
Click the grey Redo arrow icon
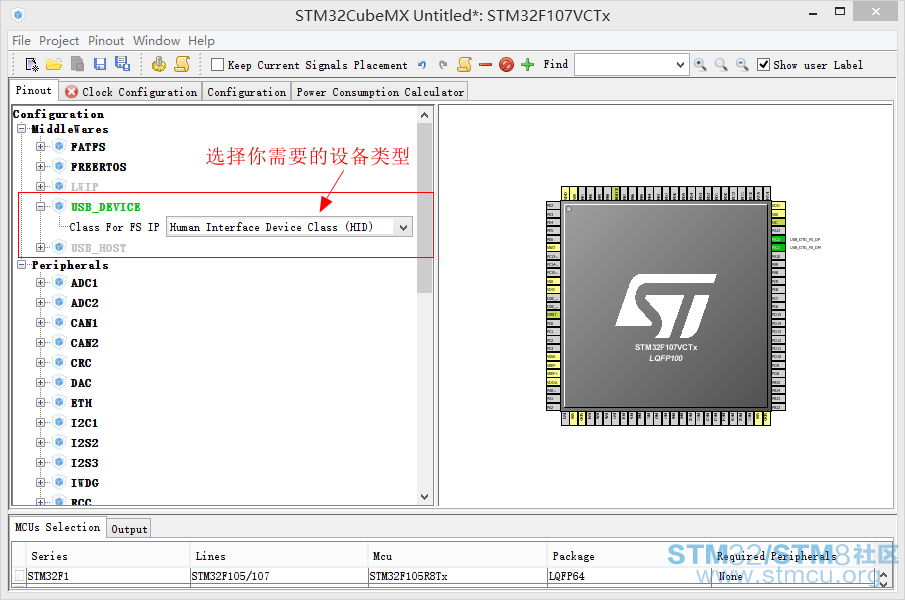point(443,65)
